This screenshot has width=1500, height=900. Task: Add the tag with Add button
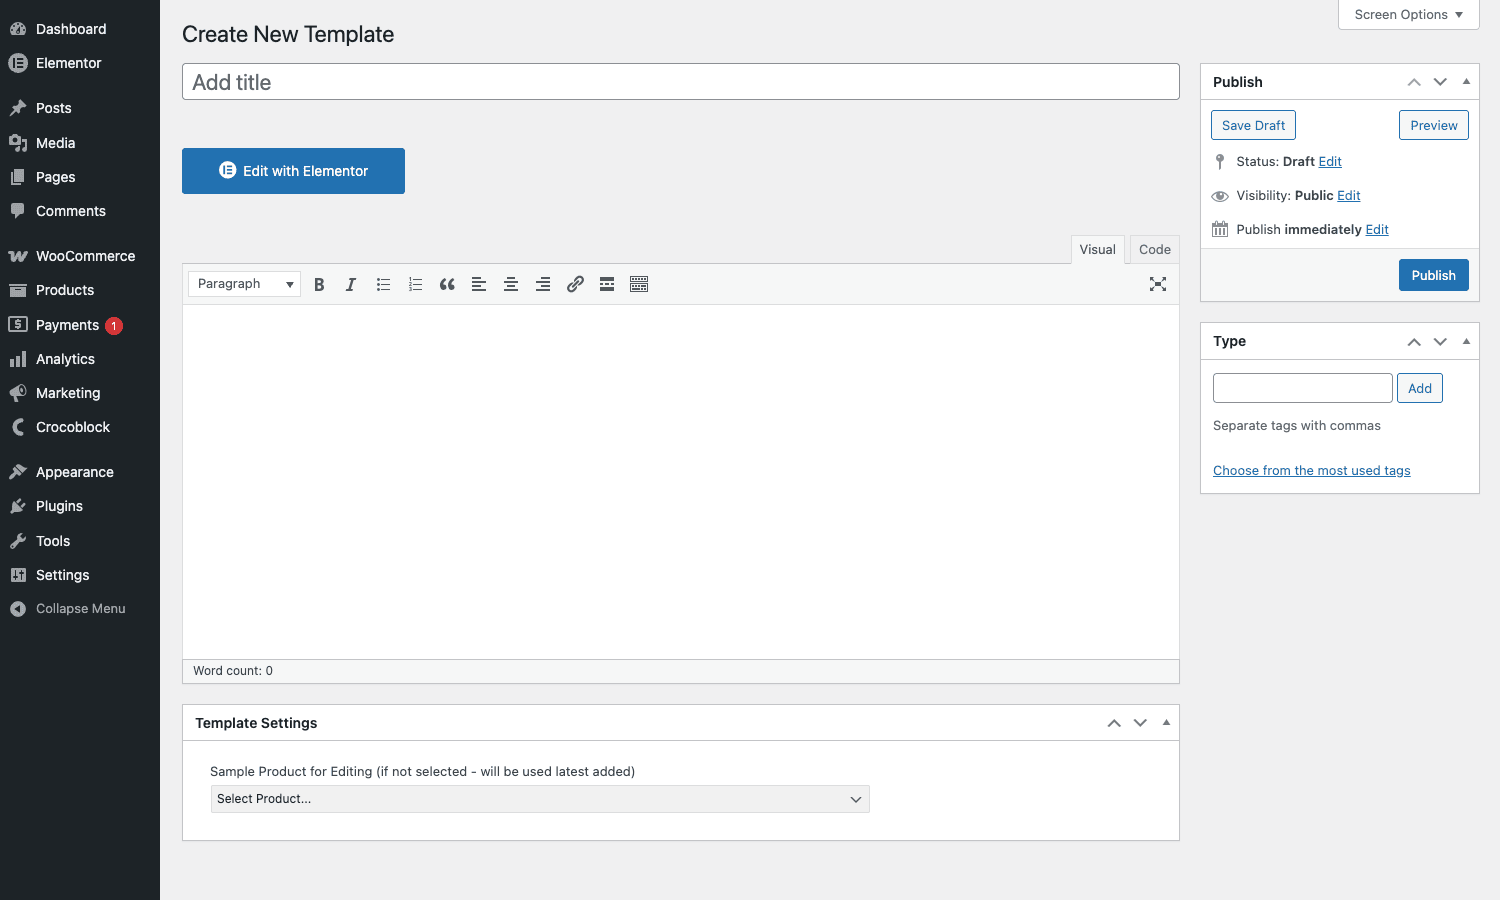[1420, 388]
